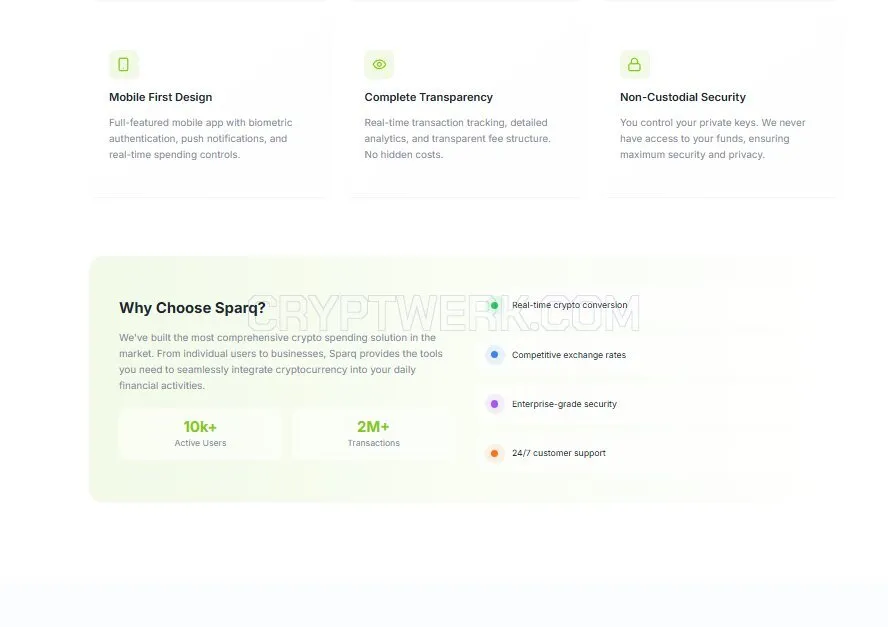Click the mobile phone icon above Mobile First Design
This screenshot has width=888, height=627.
[x=123, y=65]
